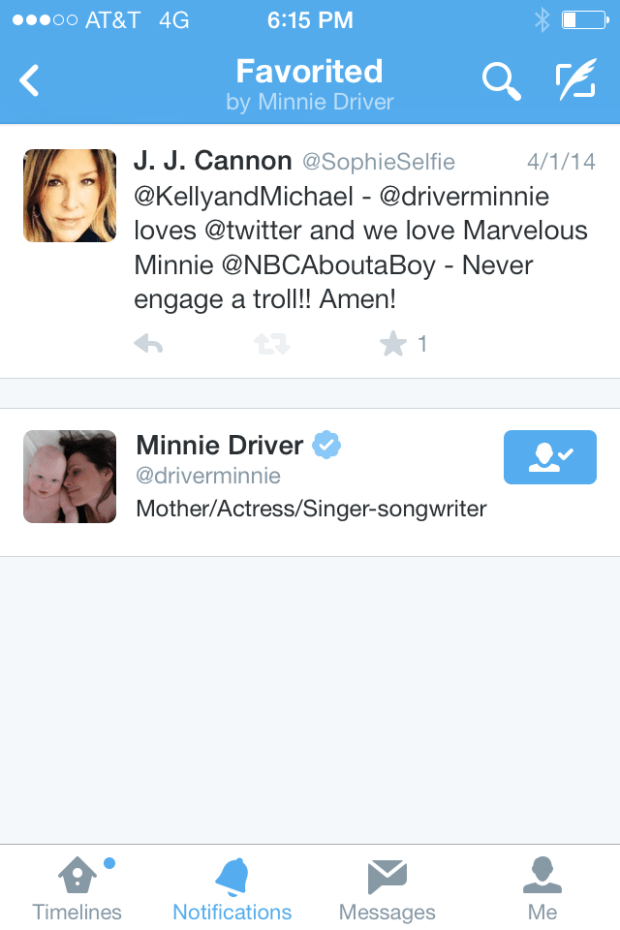The height and width of the screenshot is (930, 620).
Task: Open @KellyandMichael mention link
Action: [242, 196]
